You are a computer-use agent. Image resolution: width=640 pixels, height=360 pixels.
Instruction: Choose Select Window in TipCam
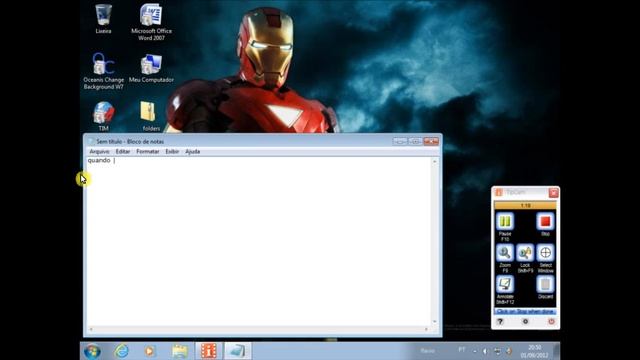(545, 253)
